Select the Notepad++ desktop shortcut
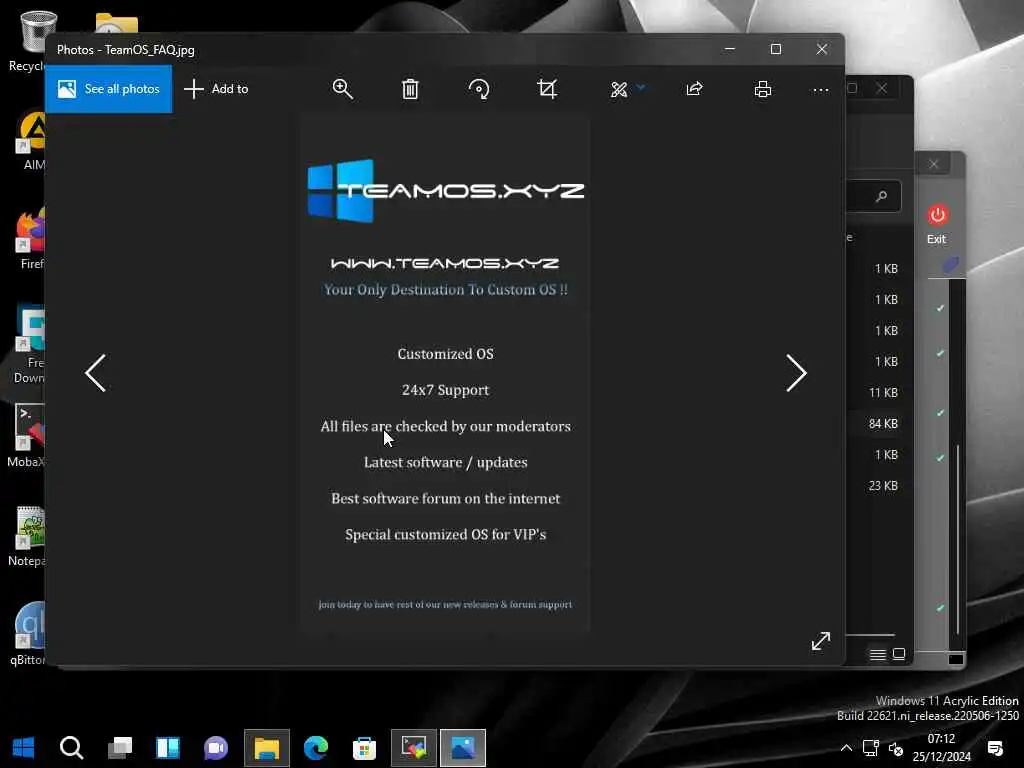 (x=27, y=536)
